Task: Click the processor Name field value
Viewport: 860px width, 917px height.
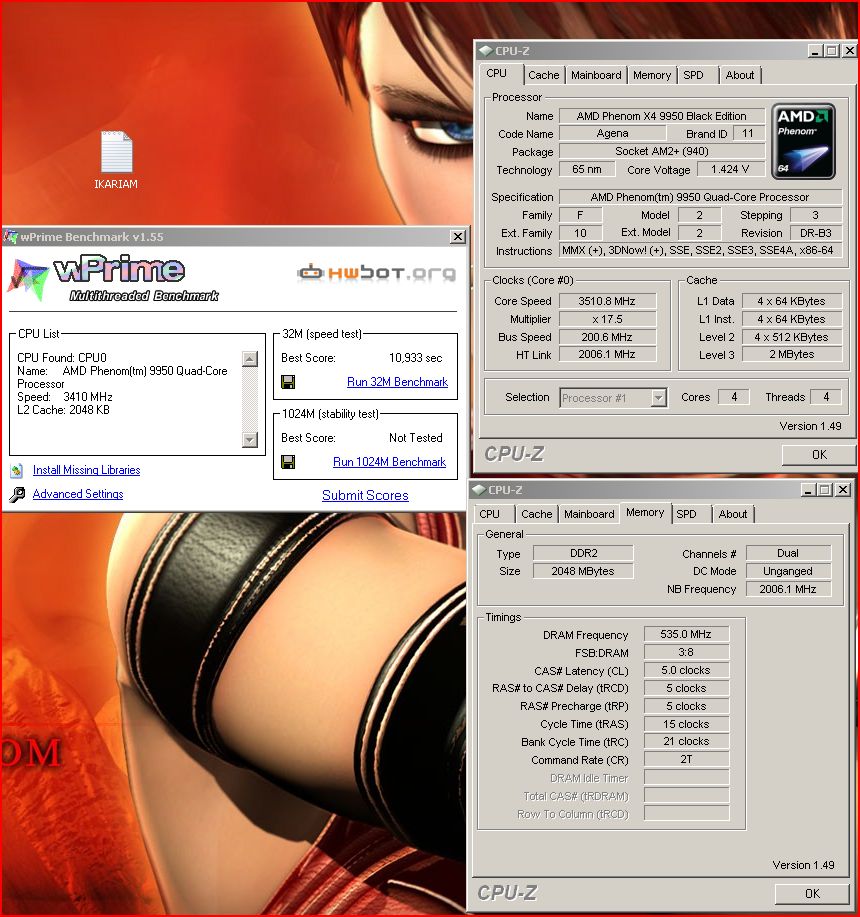Action: click(662, 116)
